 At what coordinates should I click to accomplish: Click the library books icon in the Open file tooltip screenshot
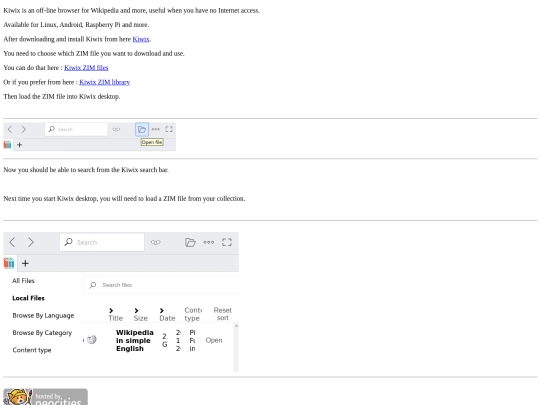[x=7, y=145]
